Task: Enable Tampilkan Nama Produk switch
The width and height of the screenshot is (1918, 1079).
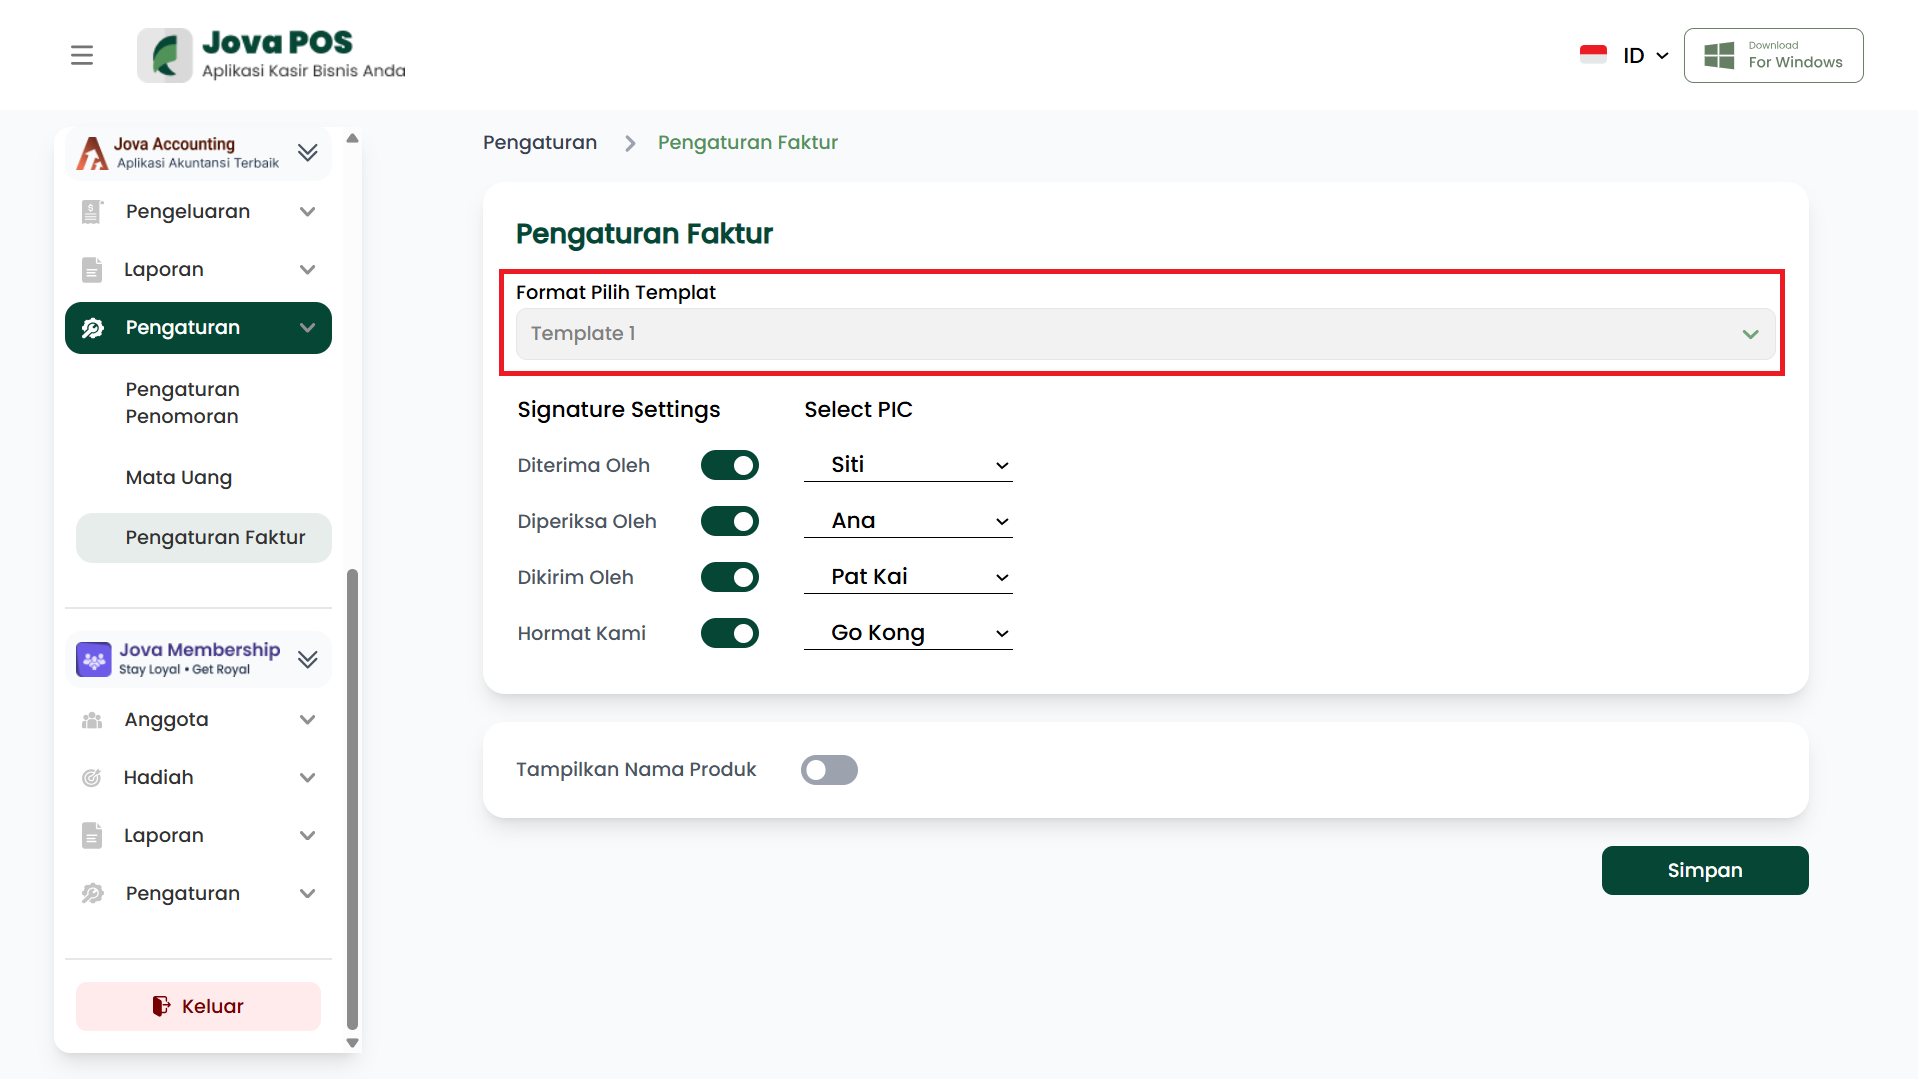Action: (x=829, y=770)
